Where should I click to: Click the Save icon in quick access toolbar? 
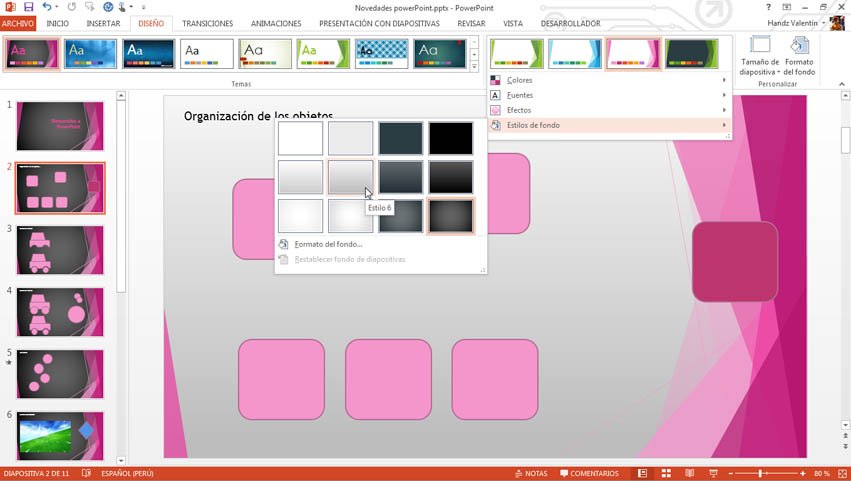pos(28,7)
